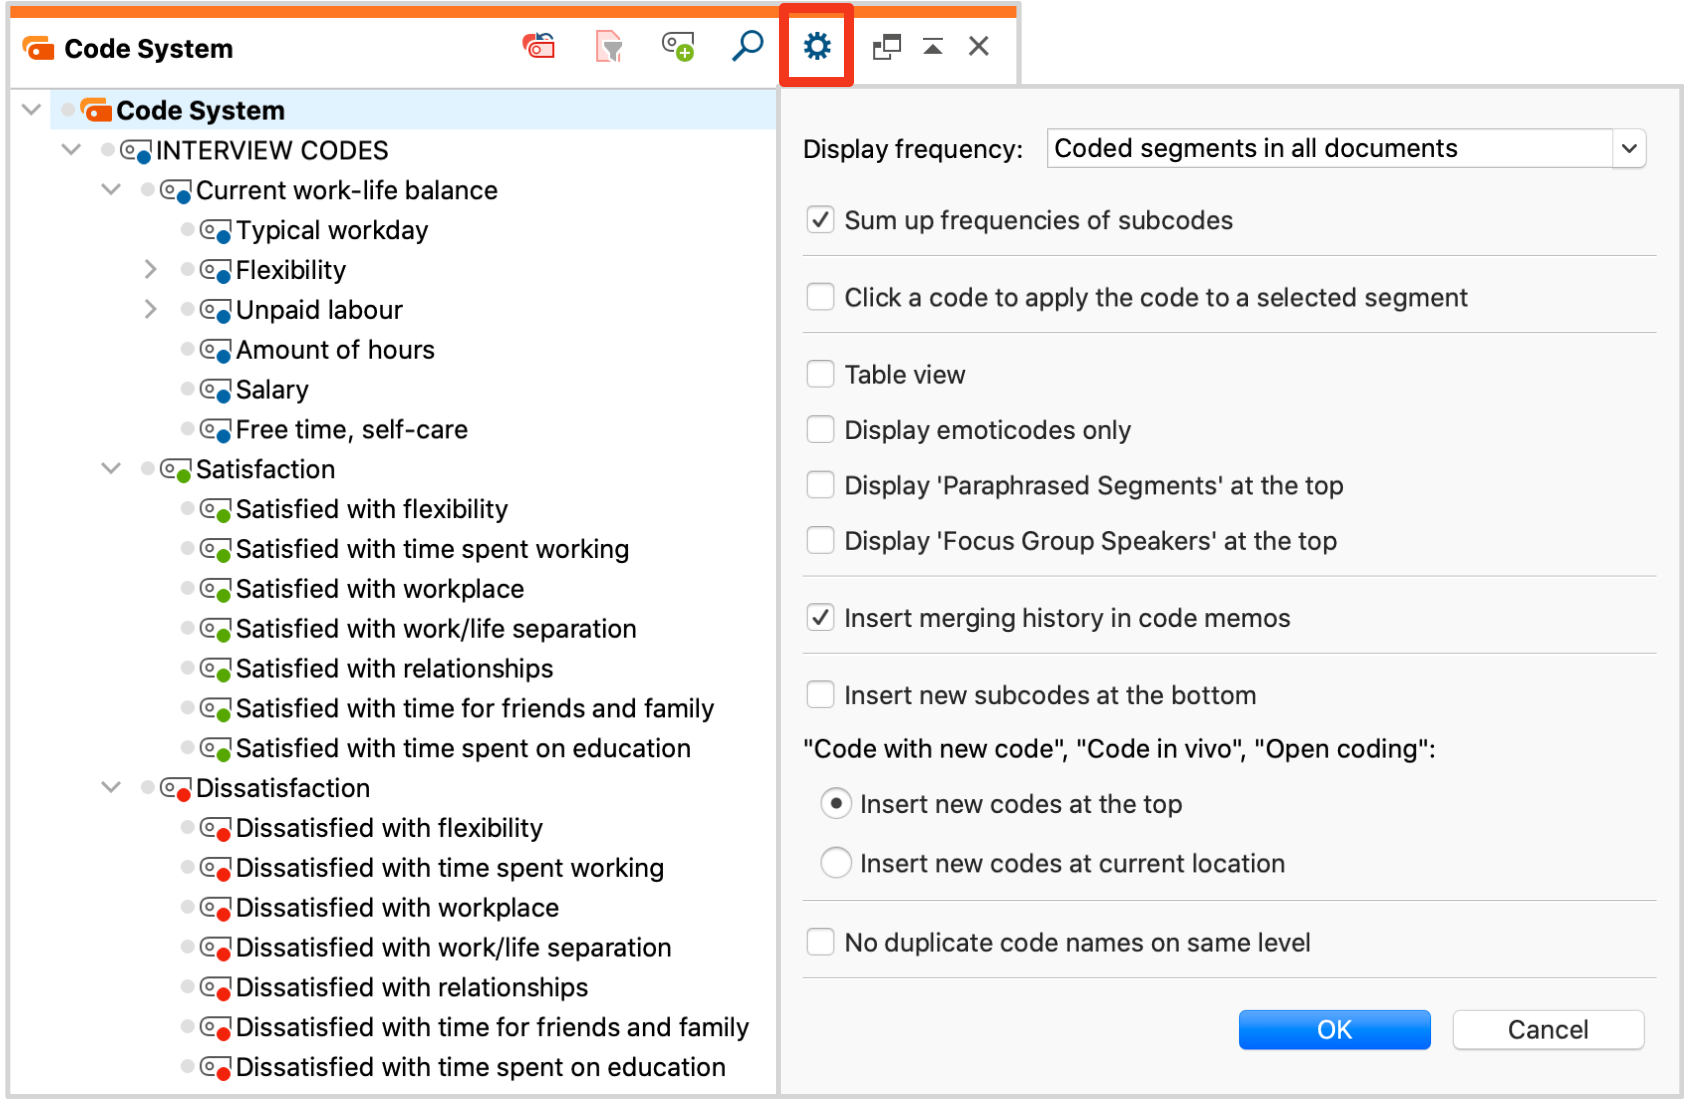Viewport: 1691px width, 1104px height.
Task: Check Display 'Focus Group Speakers' at the top
Action: point(820,541)
